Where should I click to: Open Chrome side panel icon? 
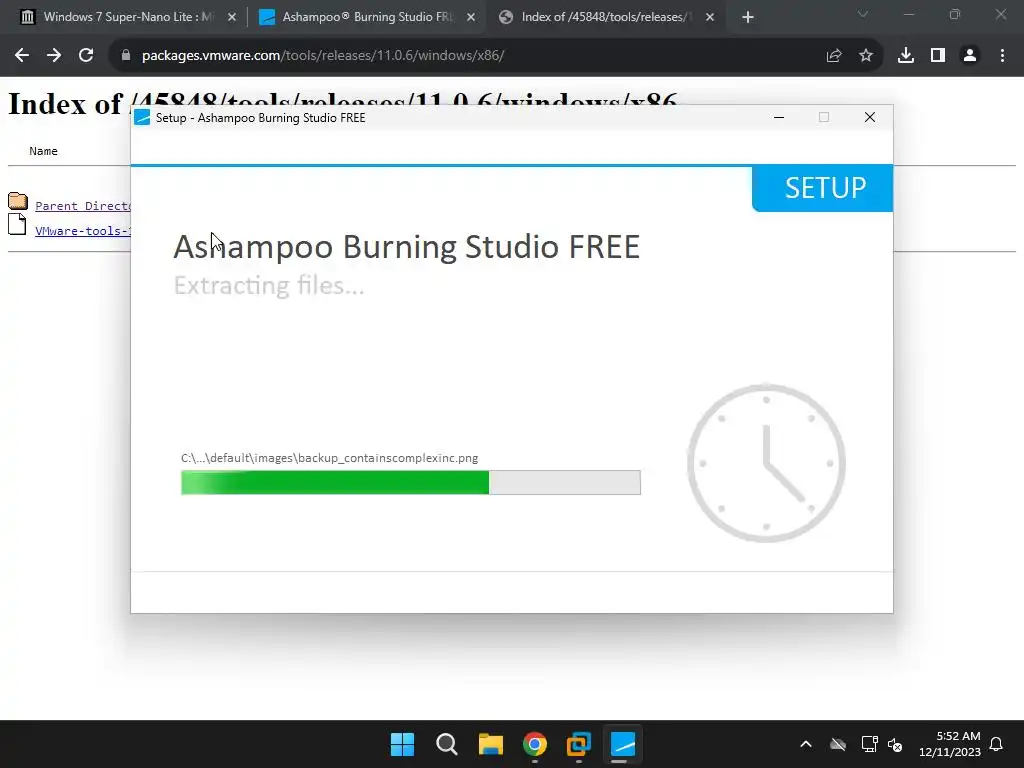(x=938, y=56)
